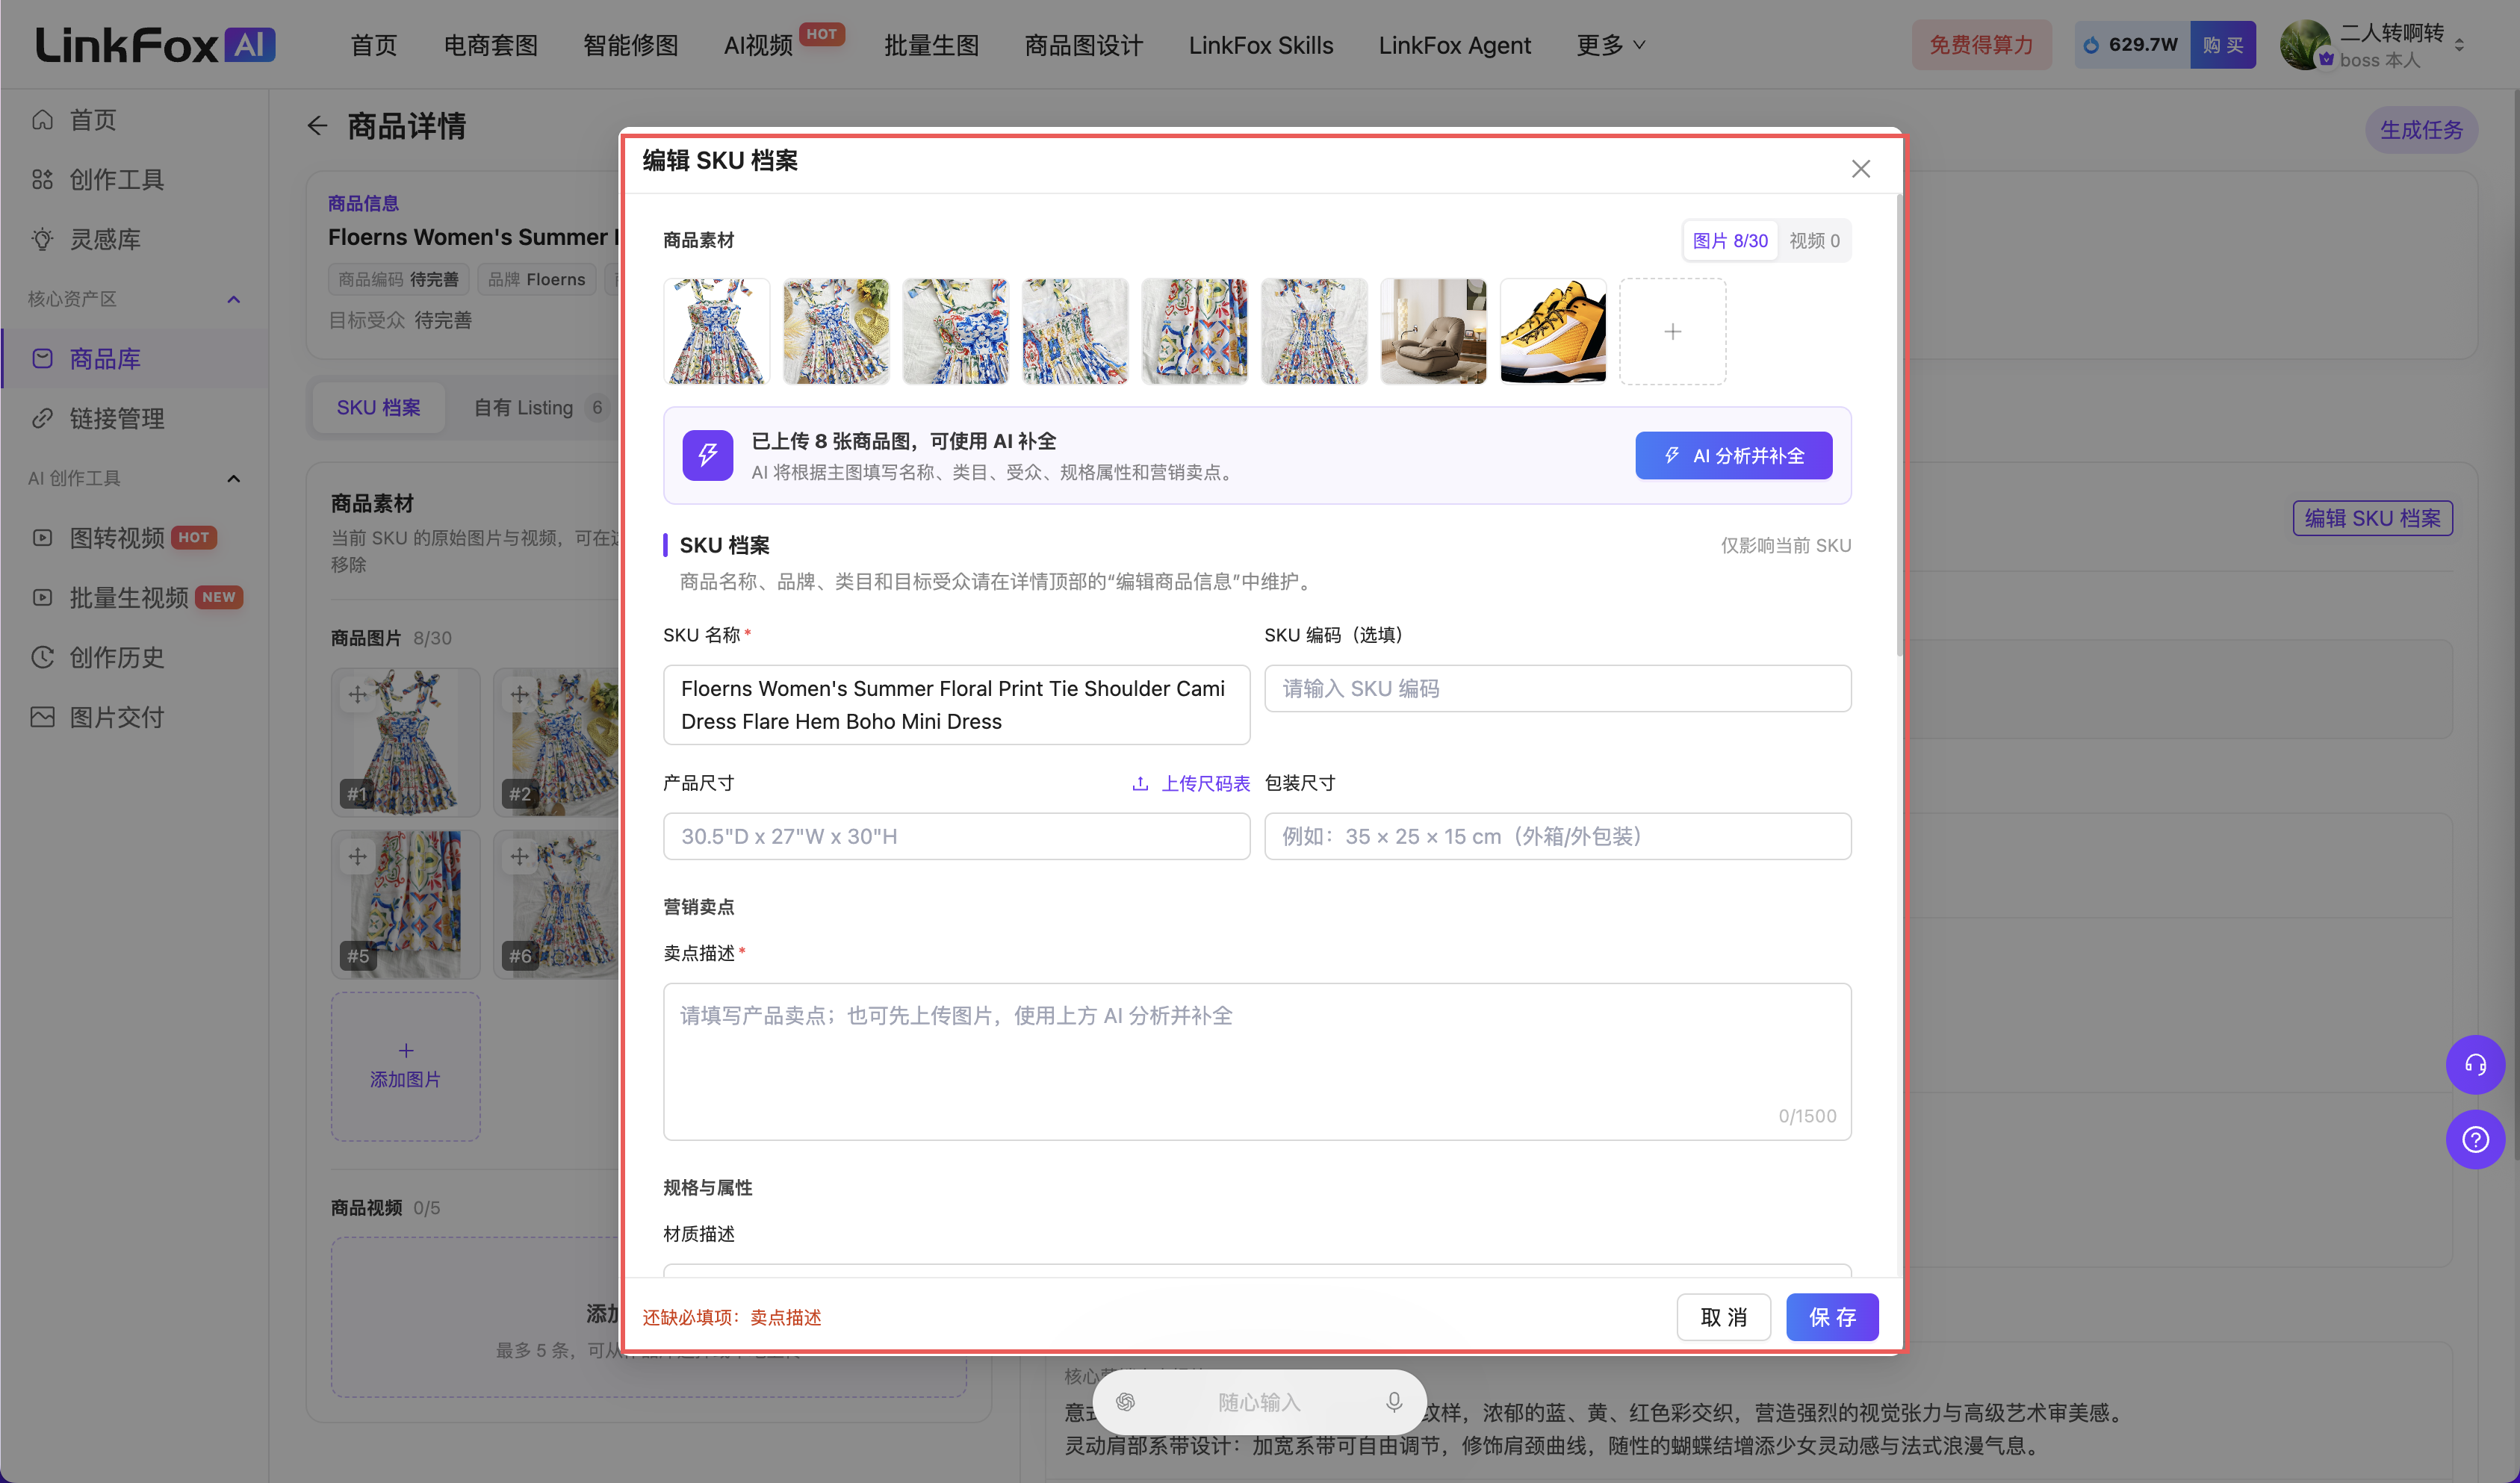Screen dimensions: 2520x1483
Task: Go to 电商套图 in top navigation
Action: tap(490, 45)
